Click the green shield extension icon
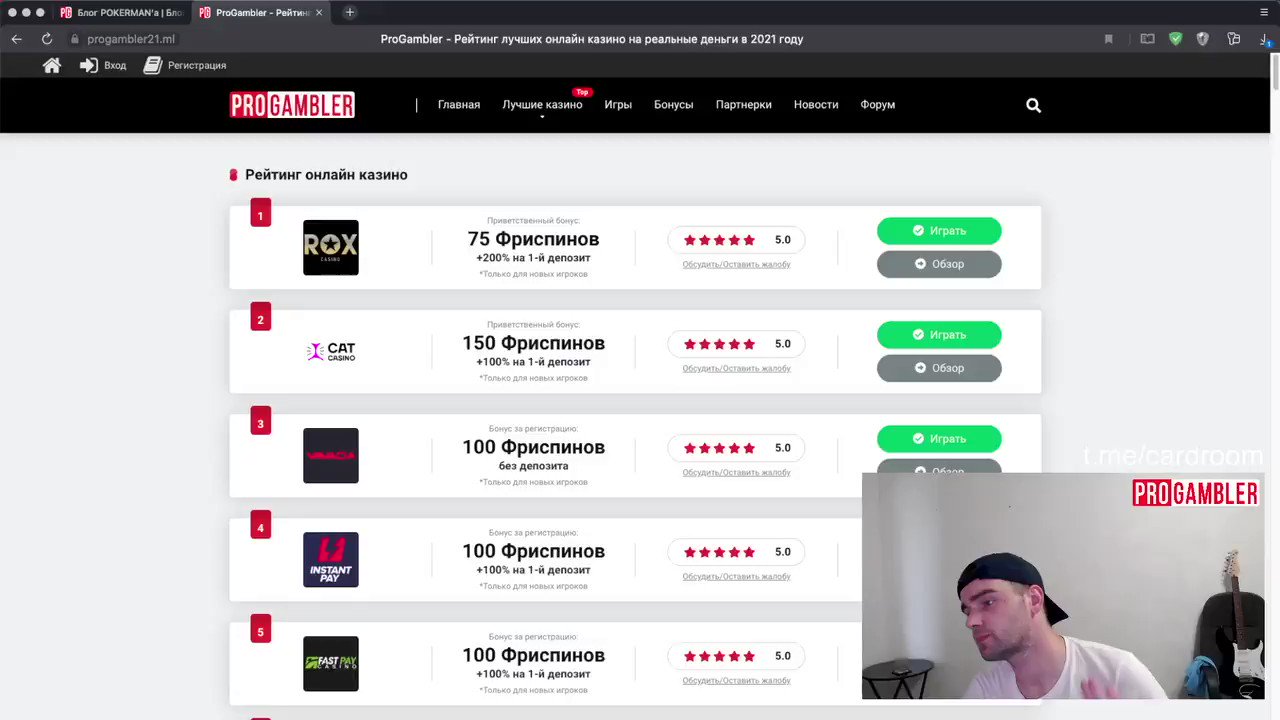 pyautogui.click(x=1176, y=39)
